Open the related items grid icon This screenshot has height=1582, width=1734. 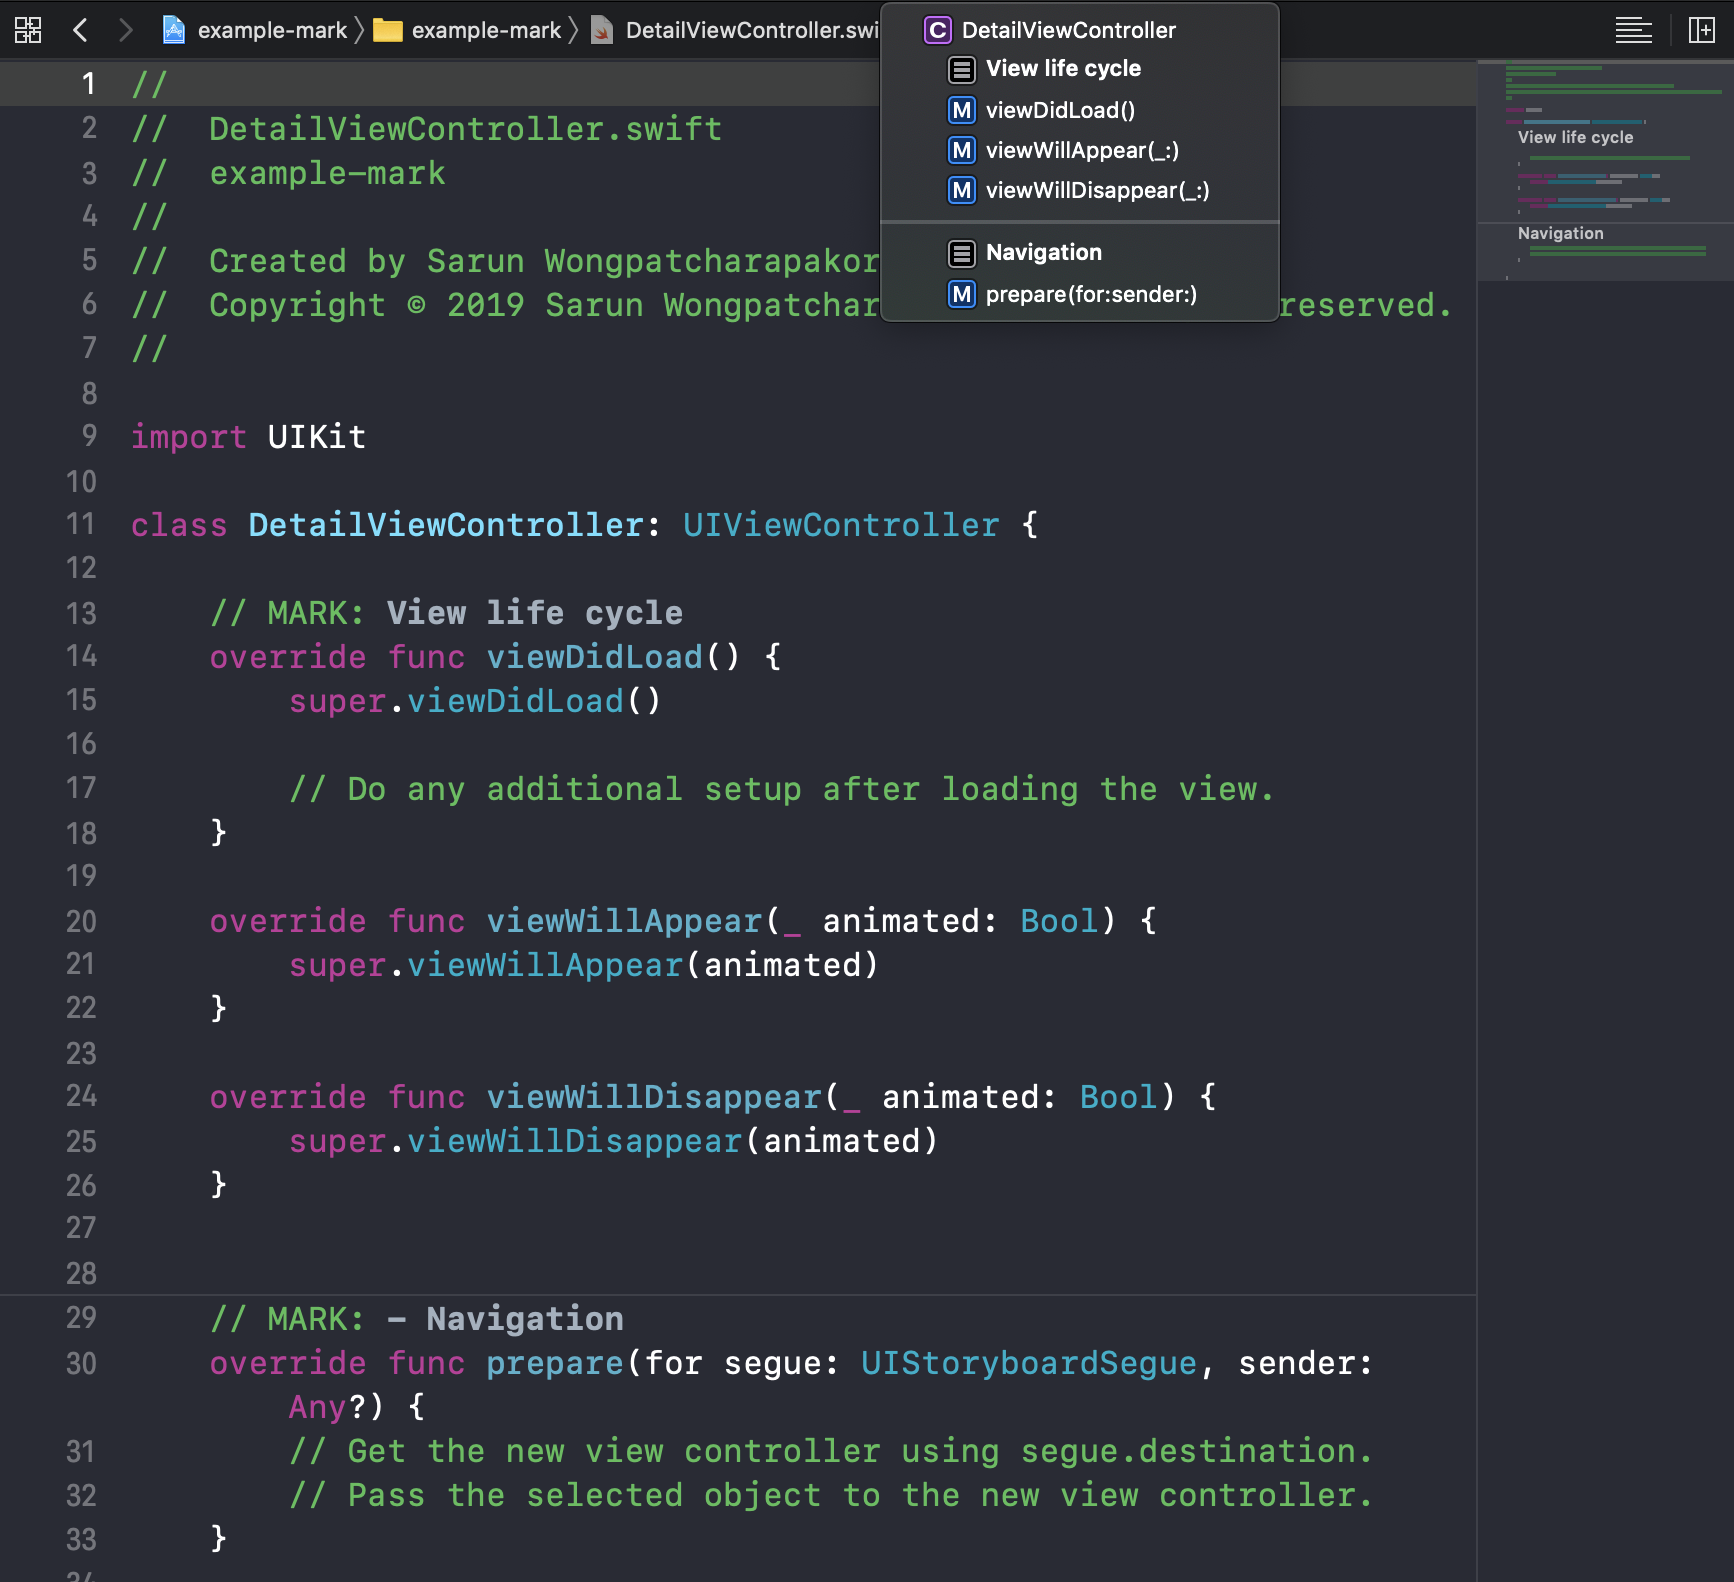tap(28, 30)
